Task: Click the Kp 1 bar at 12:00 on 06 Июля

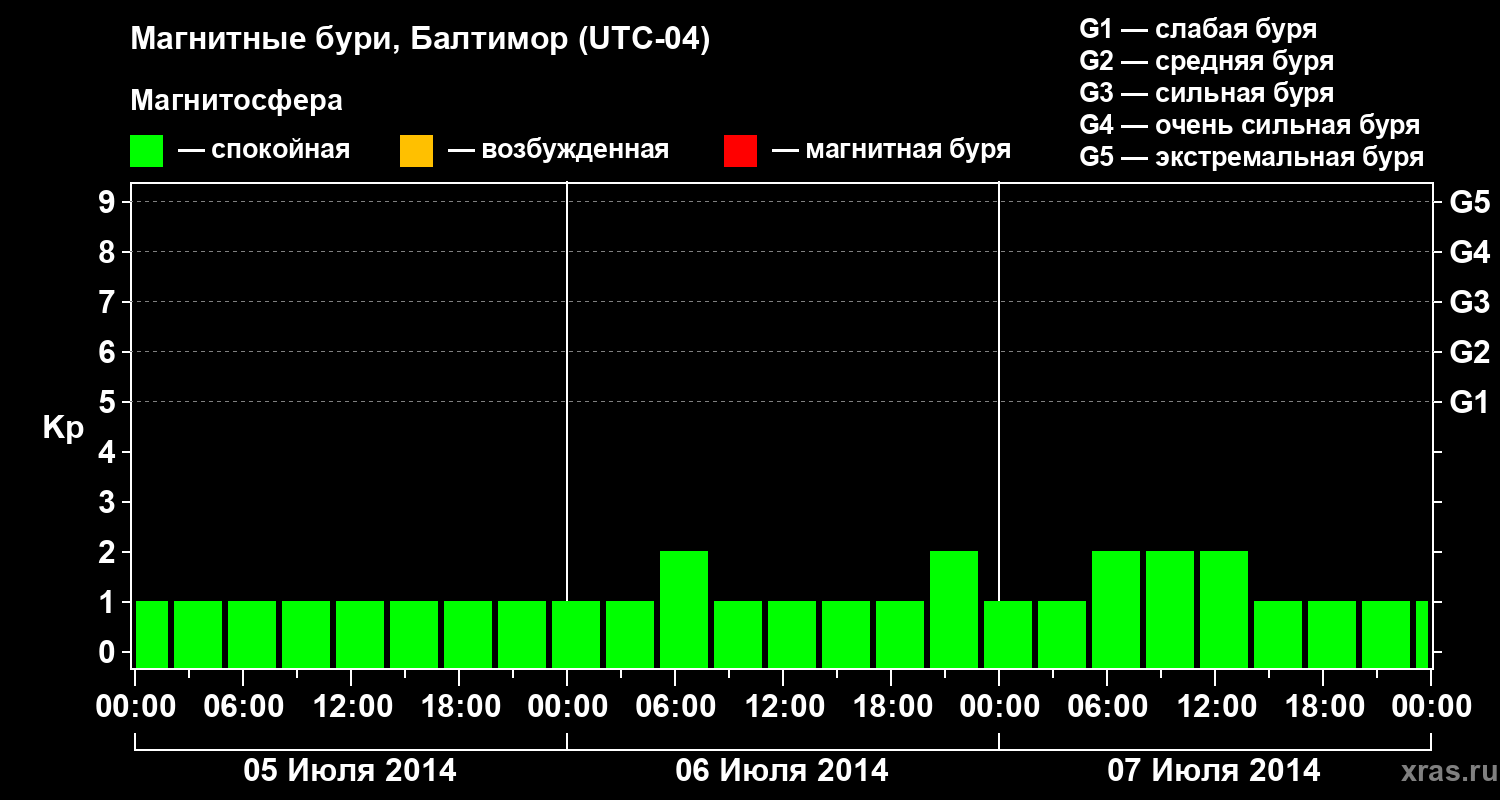Action: coord(792,634)
